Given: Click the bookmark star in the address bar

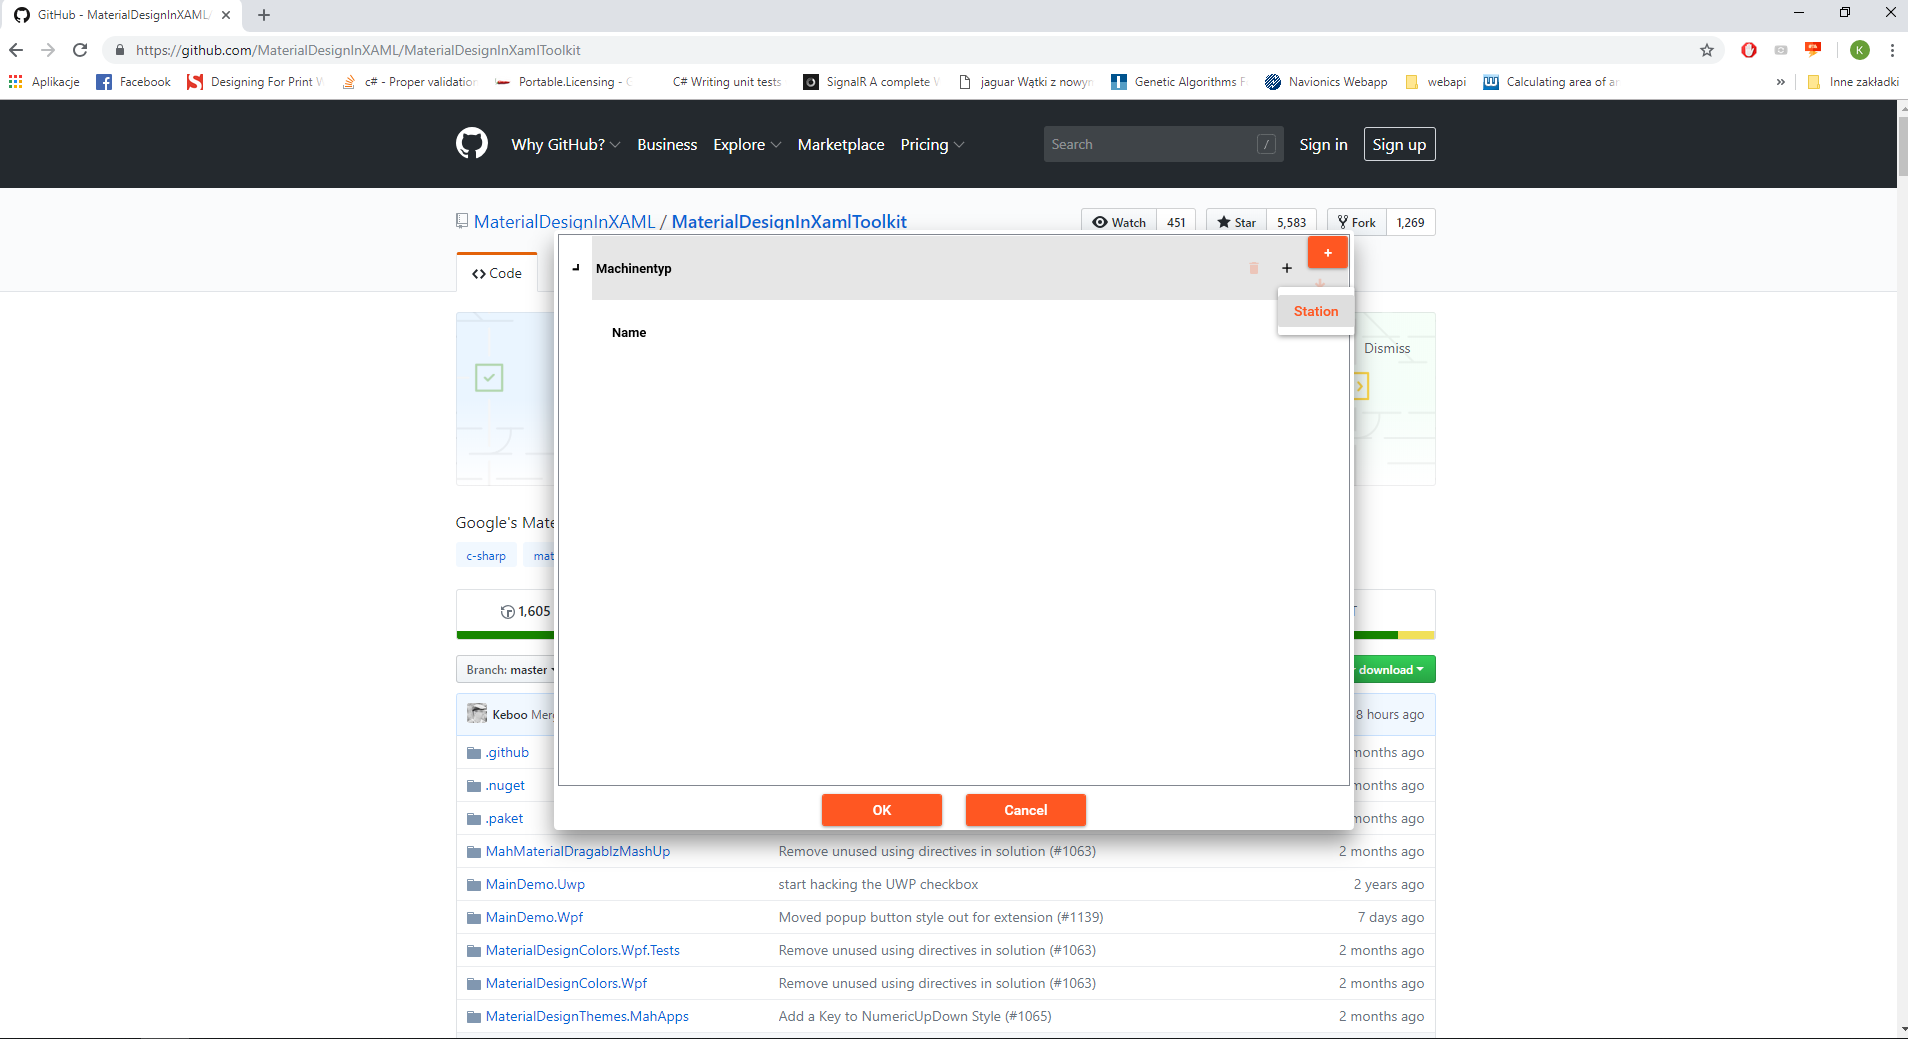Looking at the screenshot, I should [1706, 49].
